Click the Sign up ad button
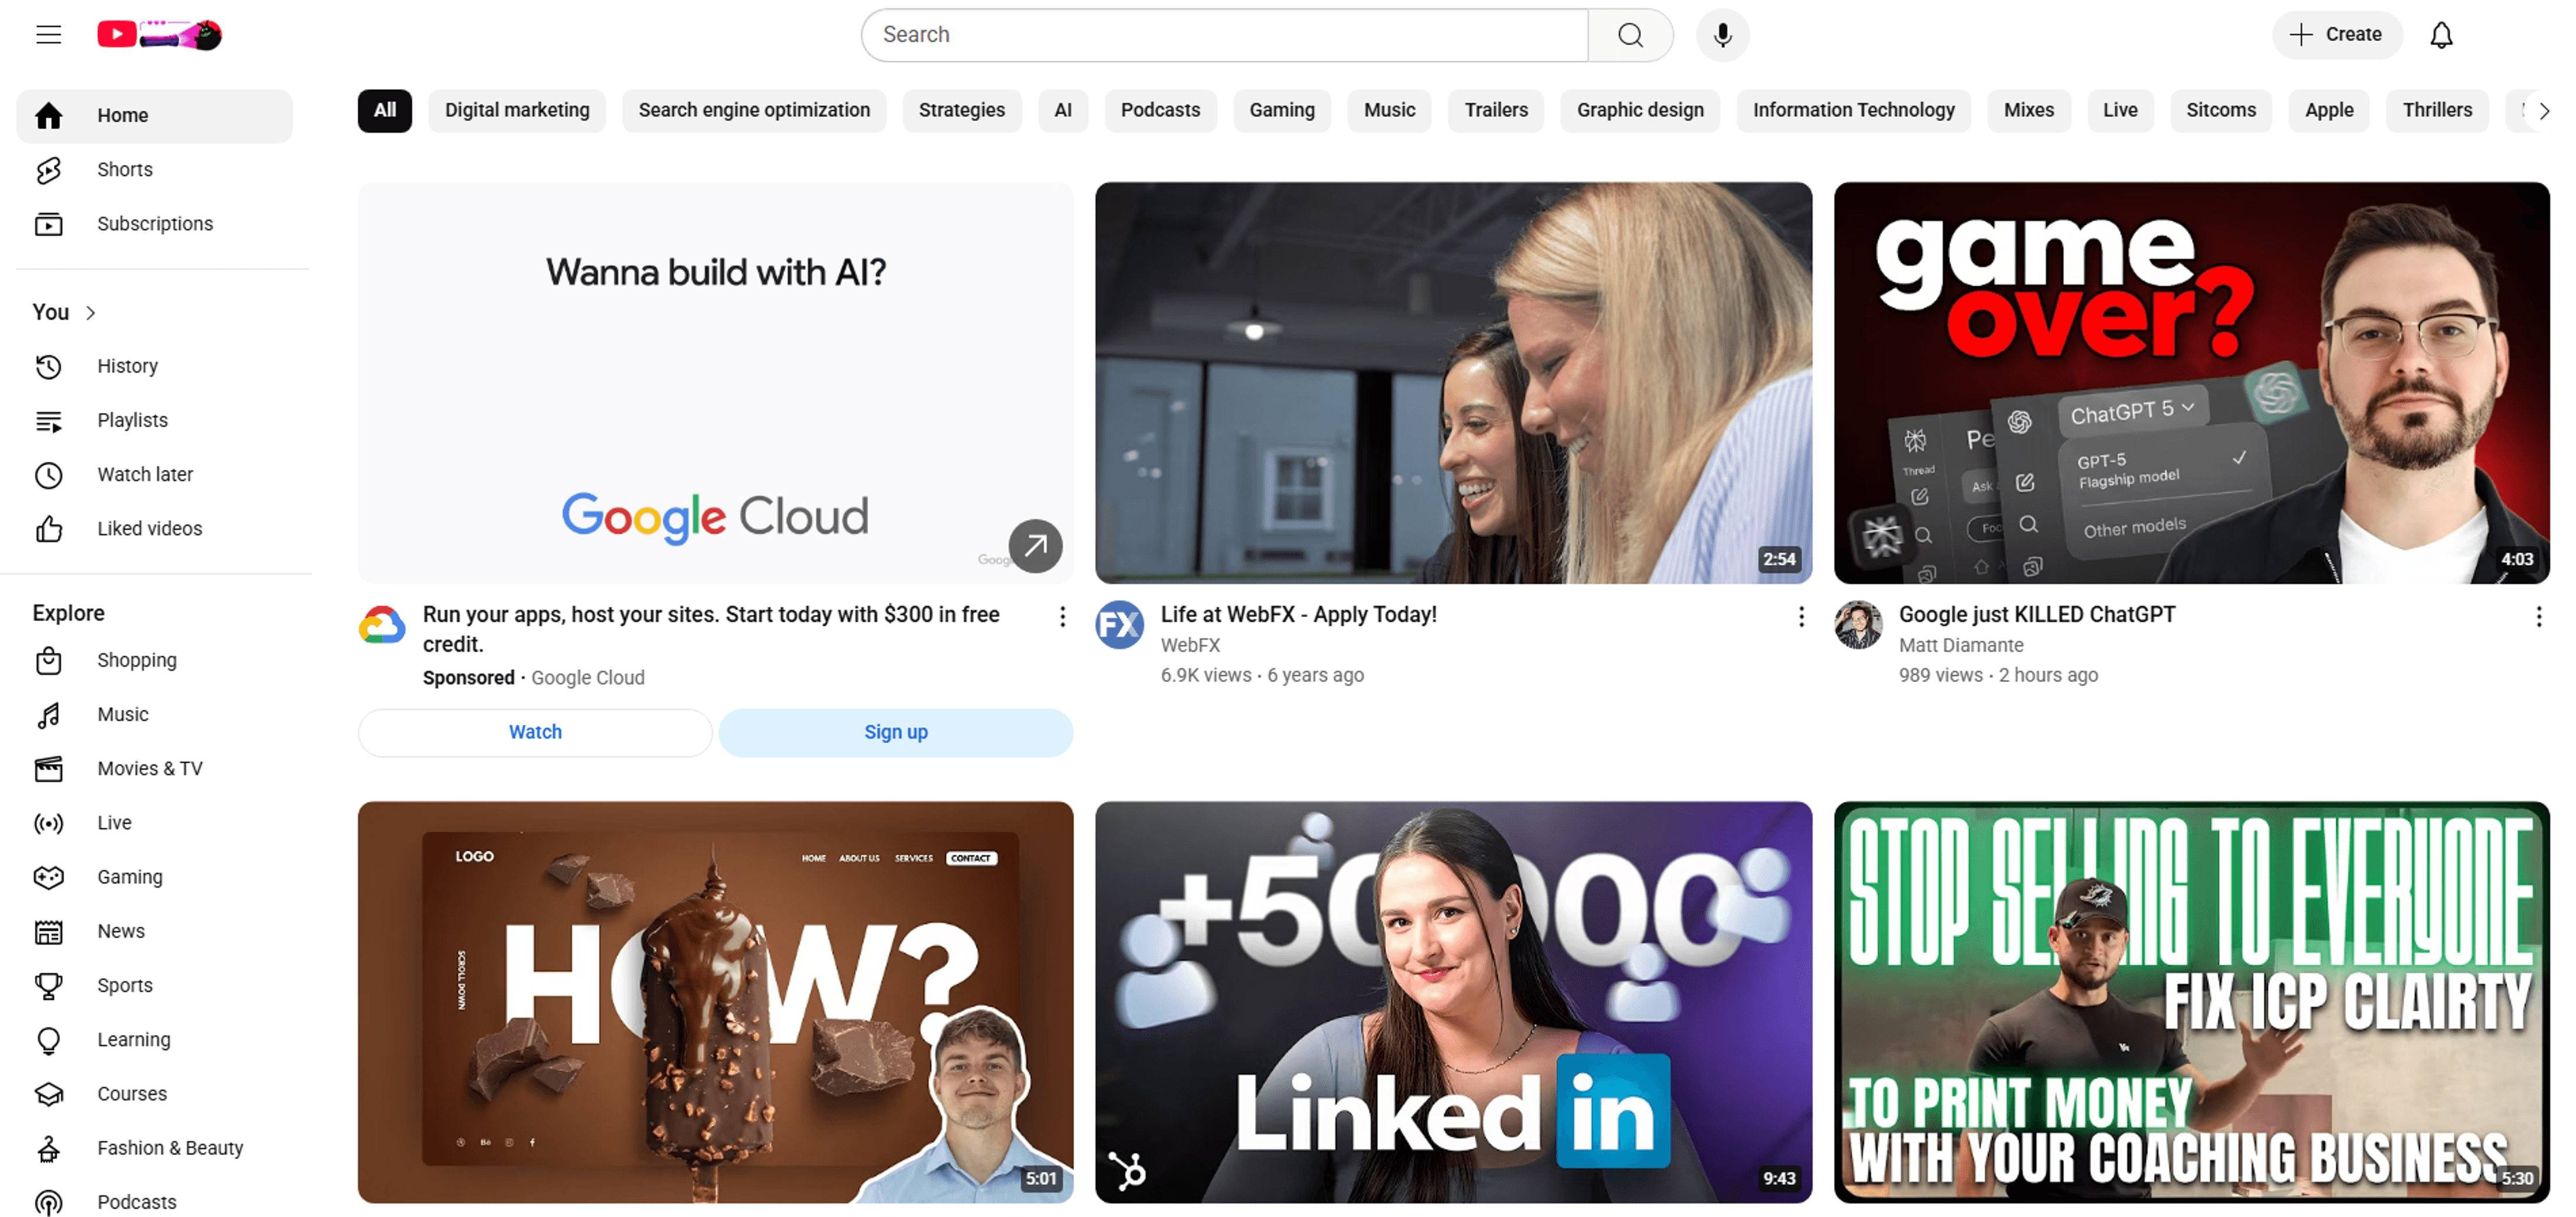This screenshot has height=1217, width=2576. 895,732
